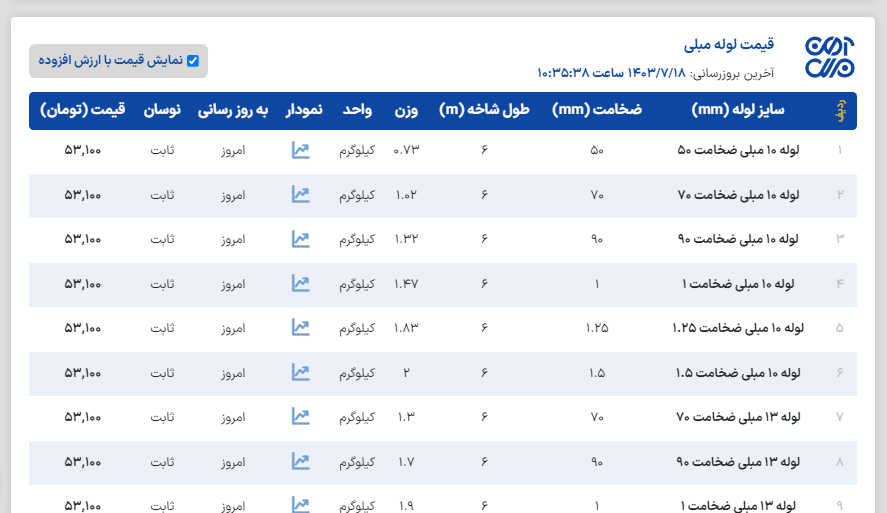Click the site logo beside قیمت لوله مبلی

coord(830,59)
